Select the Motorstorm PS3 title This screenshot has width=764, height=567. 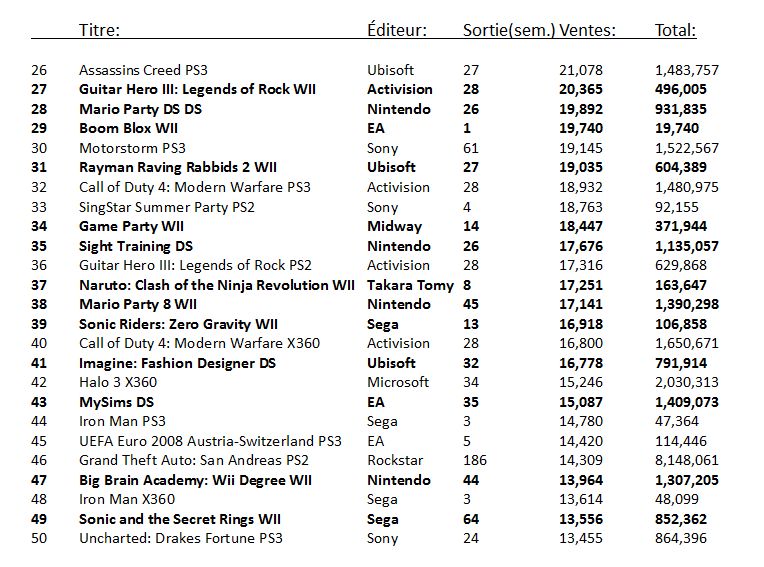[x=132, y=148]
